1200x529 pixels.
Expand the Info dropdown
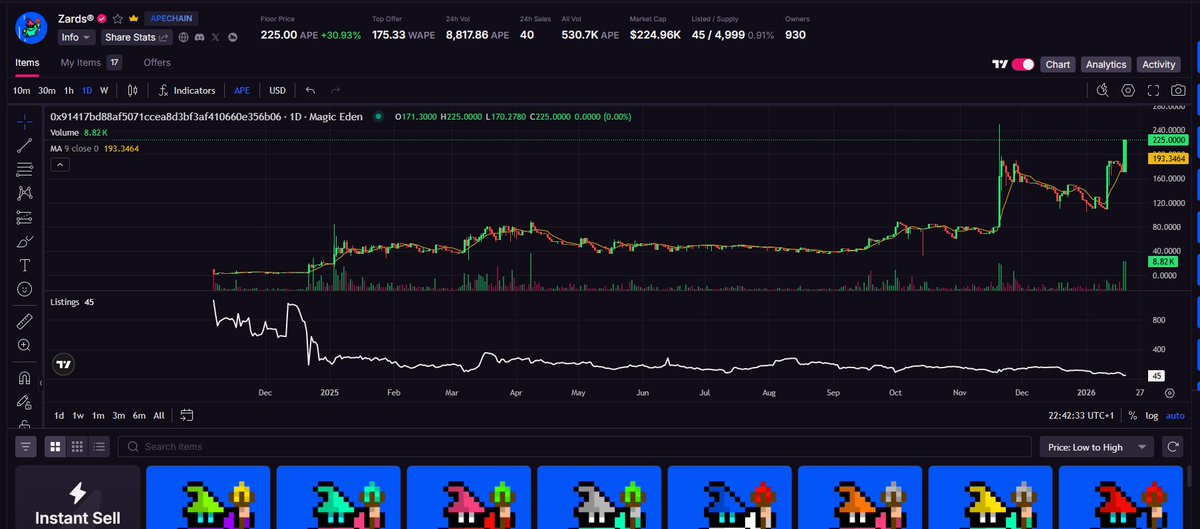[x=76, y=37]
